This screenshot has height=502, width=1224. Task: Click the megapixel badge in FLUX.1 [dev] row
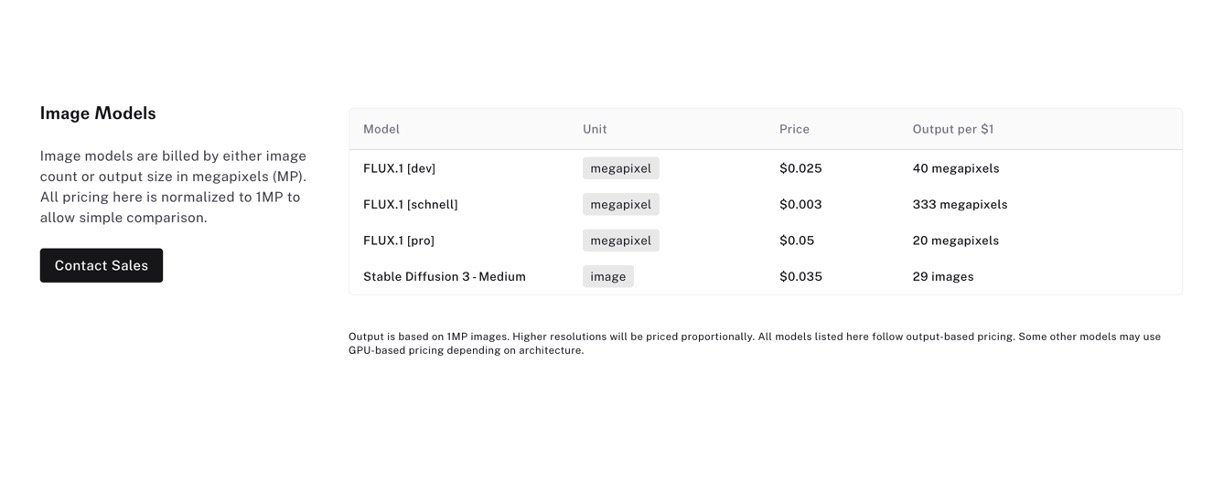pos(621,168)
